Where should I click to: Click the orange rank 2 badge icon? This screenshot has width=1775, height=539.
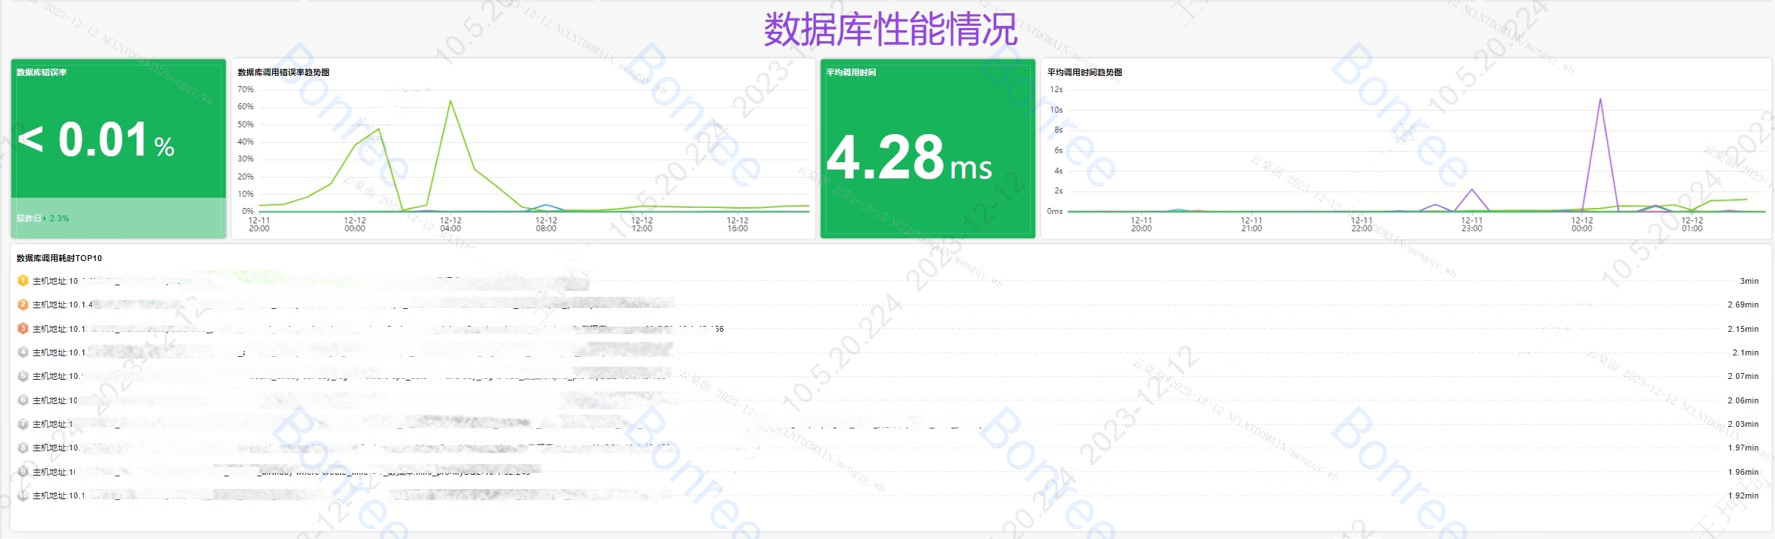coord(23,305)
